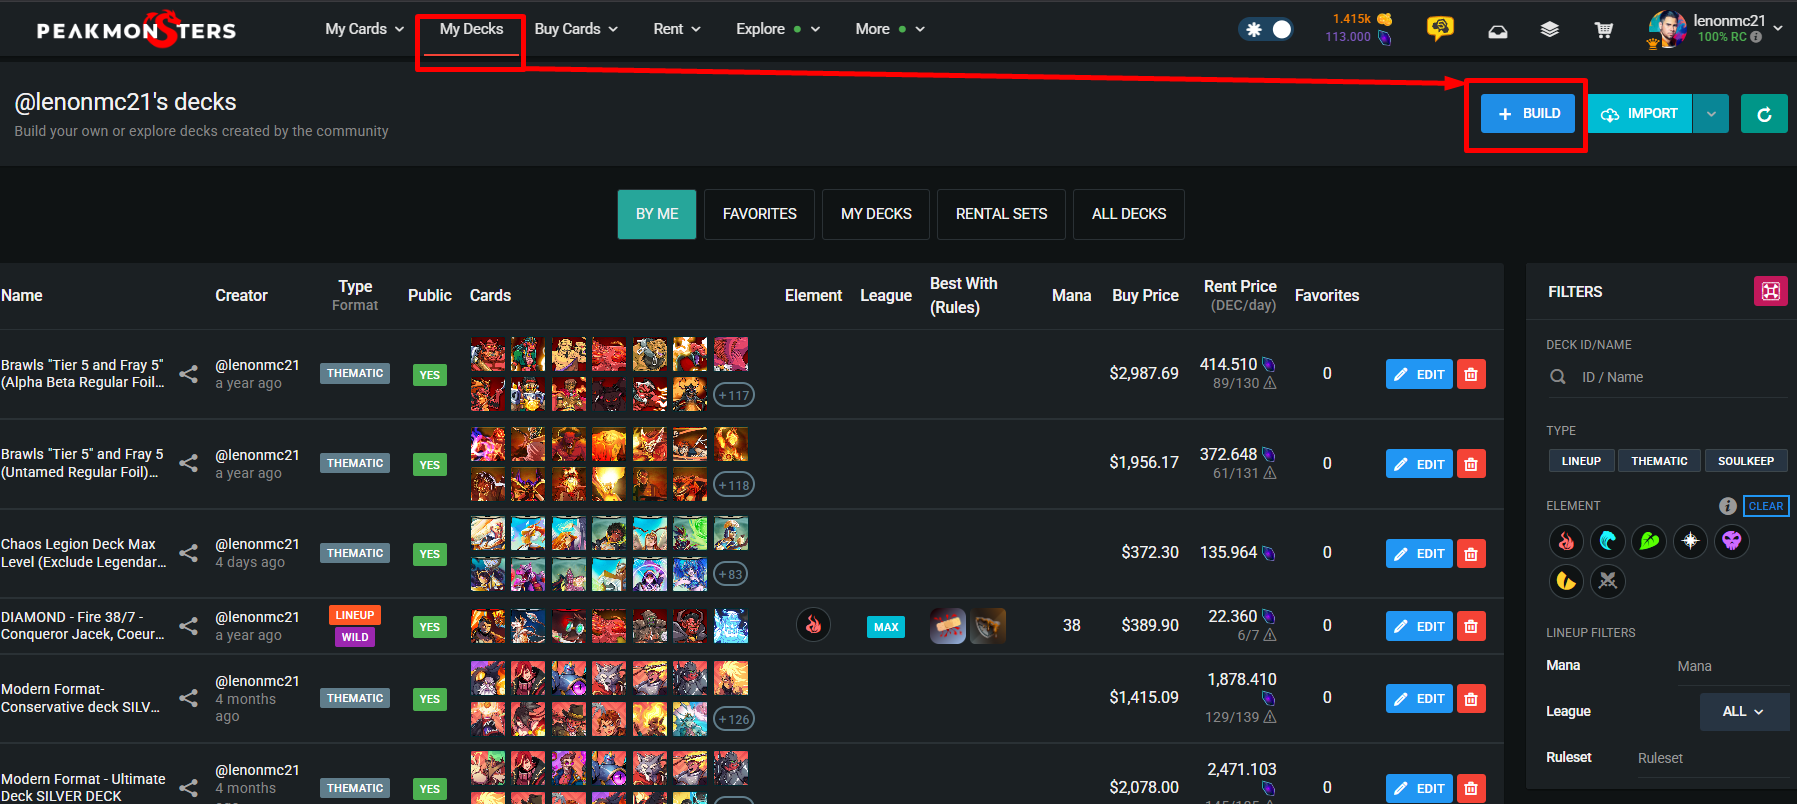The height and width of the screenshot is (804, 1797).
Task: Open the inbox tray icon
Action: pos(1497,31)
